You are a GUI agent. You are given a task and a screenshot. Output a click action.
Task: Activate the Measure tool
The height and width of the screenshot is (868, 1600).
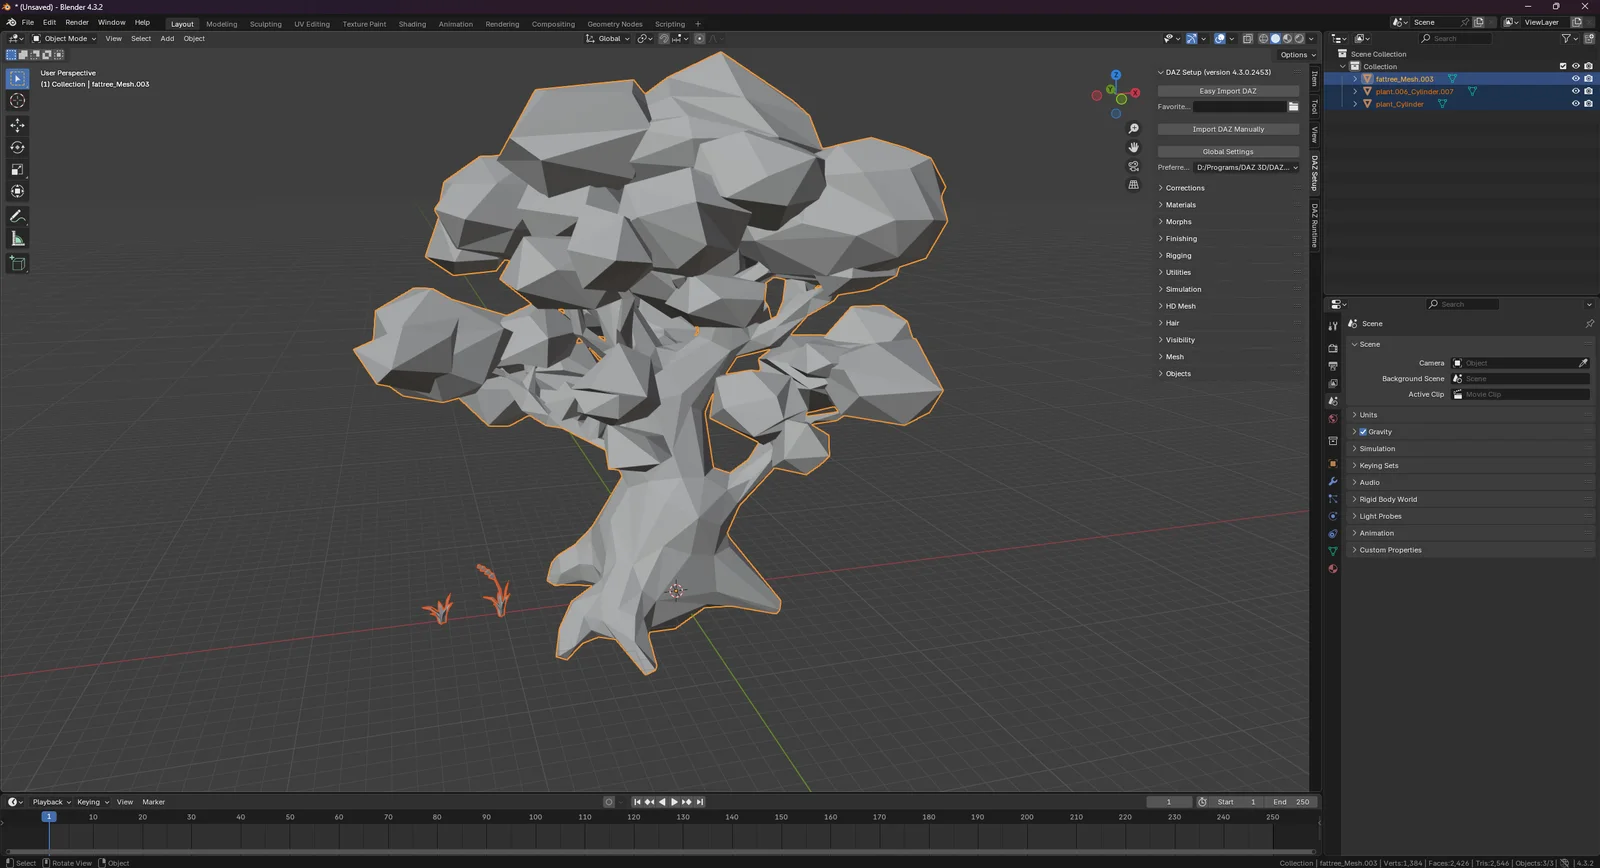pyautogui.click(x=17, y=238)
